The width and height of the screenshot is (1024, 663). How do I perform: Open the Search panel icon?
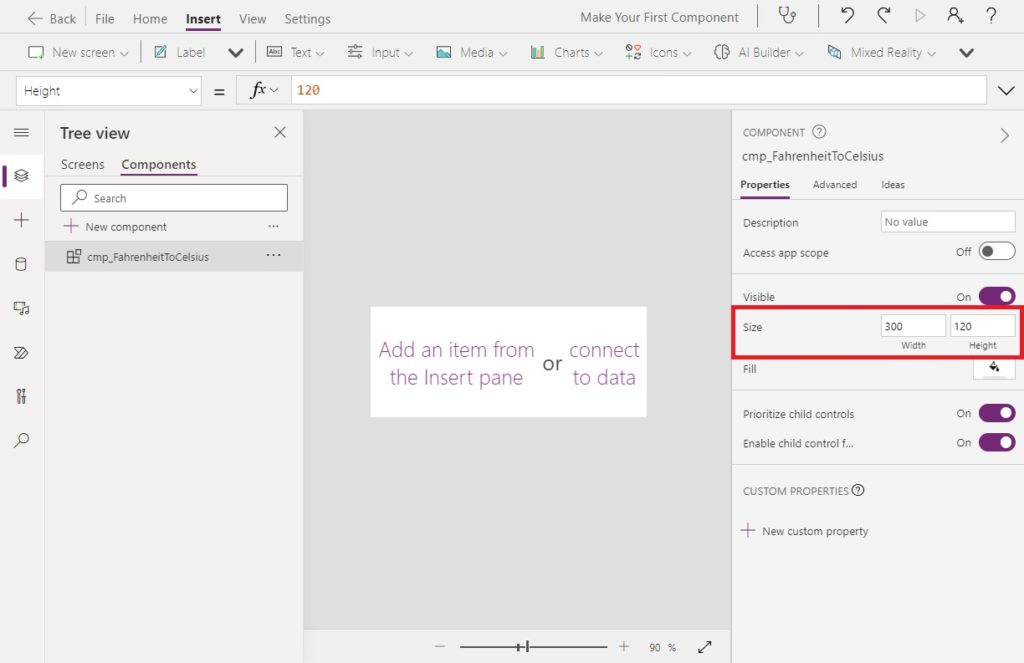click(22, 440)
